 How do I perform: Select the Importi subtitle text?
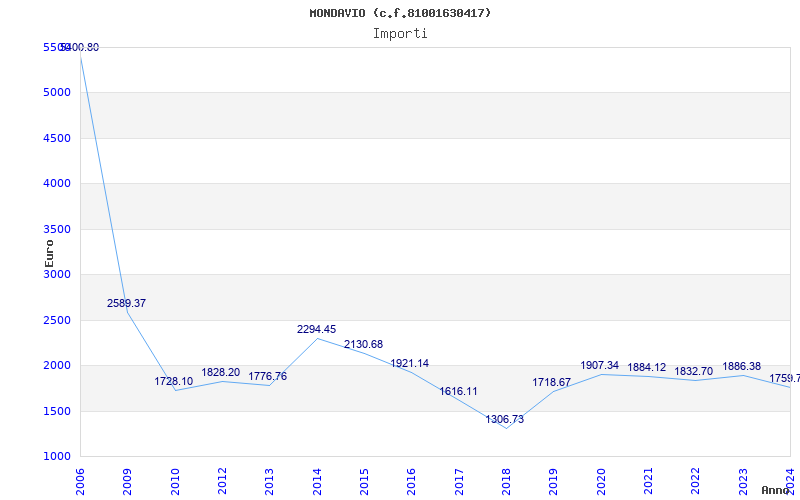pyautogui.click(x=400, y=34)
